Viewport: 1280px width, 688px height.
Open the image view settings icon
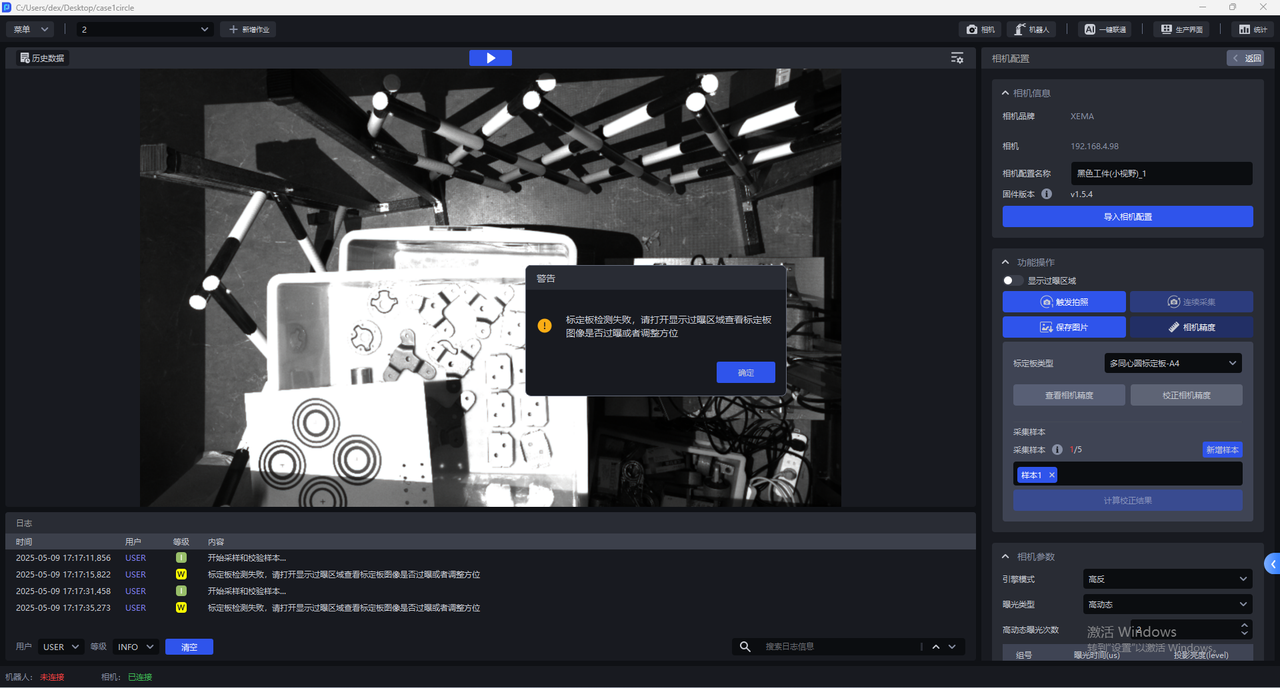[957, 58]
